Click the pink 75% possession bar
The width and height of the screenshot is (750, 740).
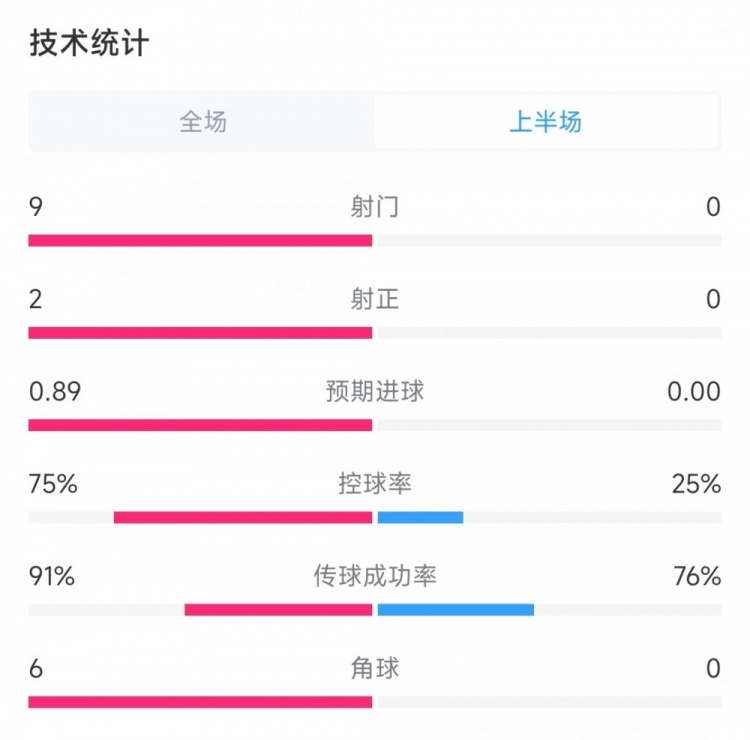coord(243,517)
